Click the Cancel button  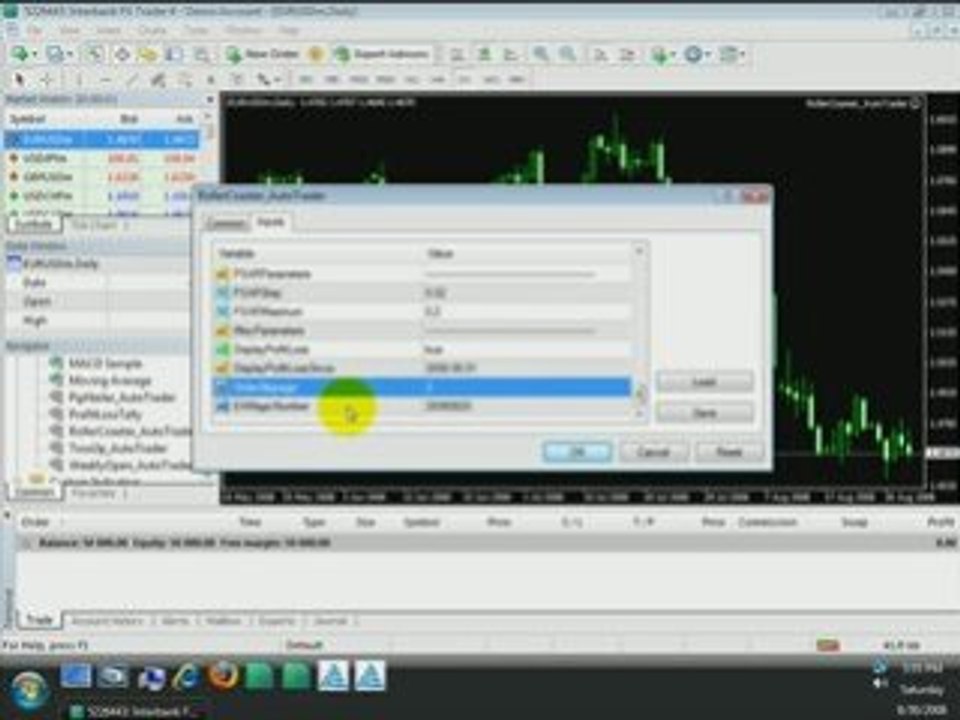tap(653, 452)
